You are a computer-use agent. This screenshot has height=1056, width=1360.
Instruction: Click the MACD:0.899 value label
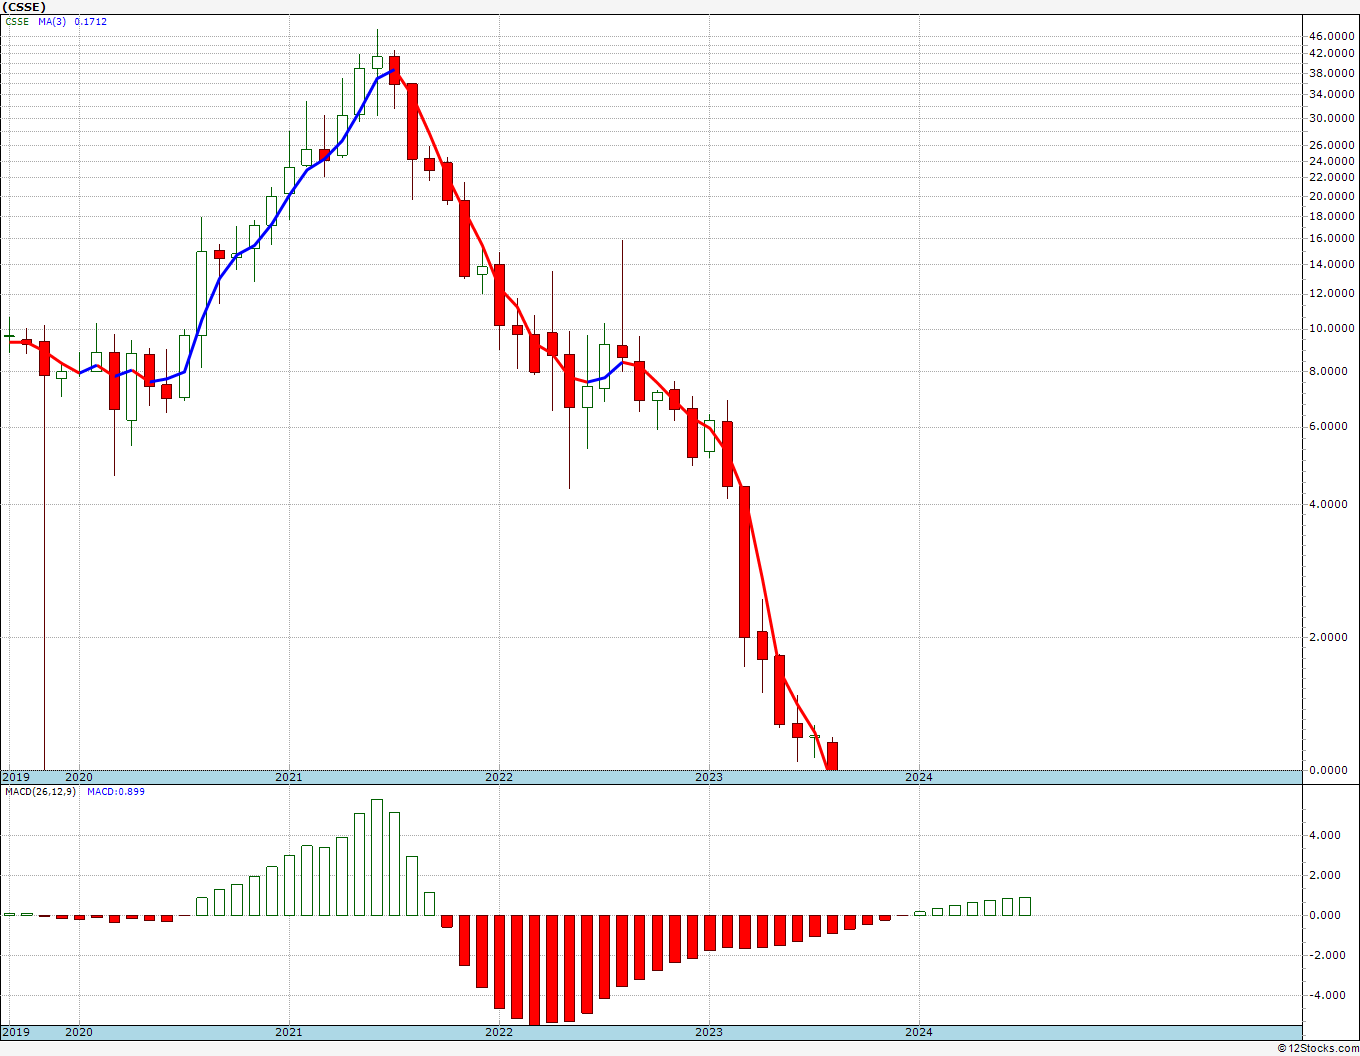pos(115,792)
